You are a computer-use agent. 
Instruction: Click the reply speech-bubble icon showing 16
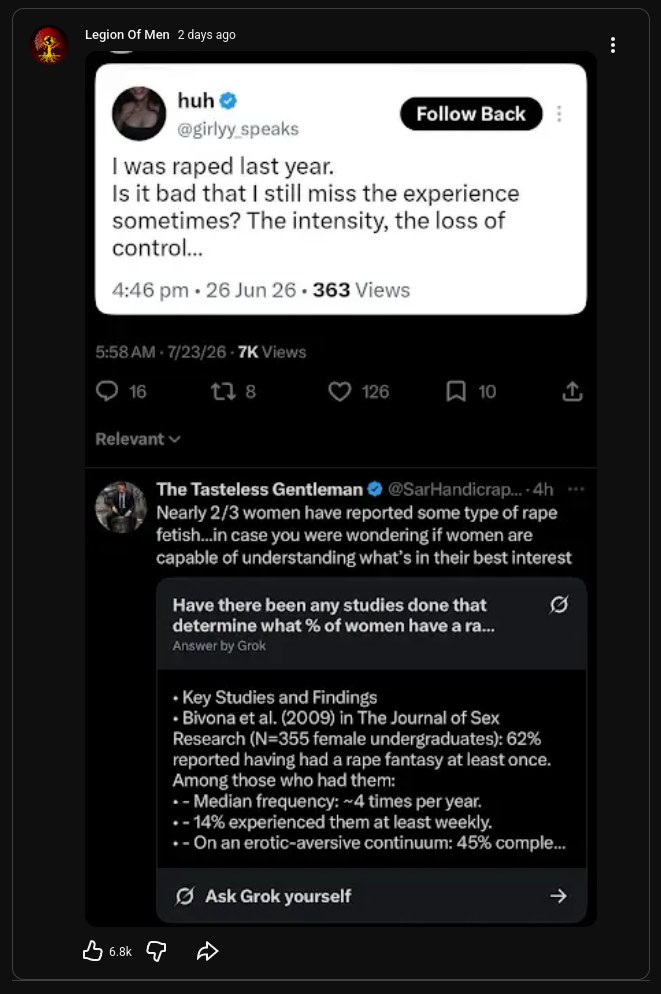pos(107,391)
